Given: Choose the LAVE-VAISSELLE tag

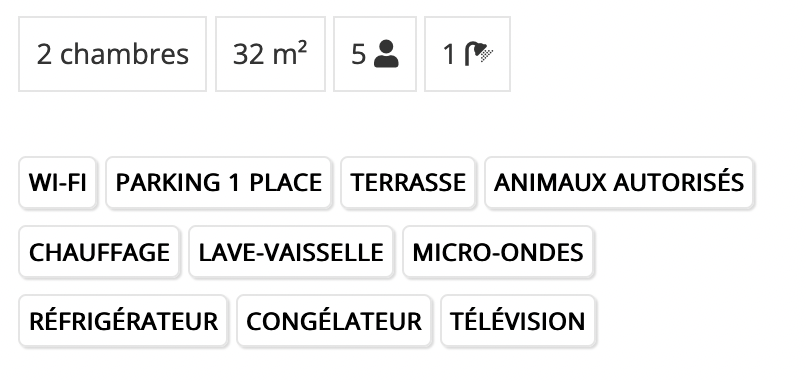Looking at the screenshot, I should click(x=291, y=252).
